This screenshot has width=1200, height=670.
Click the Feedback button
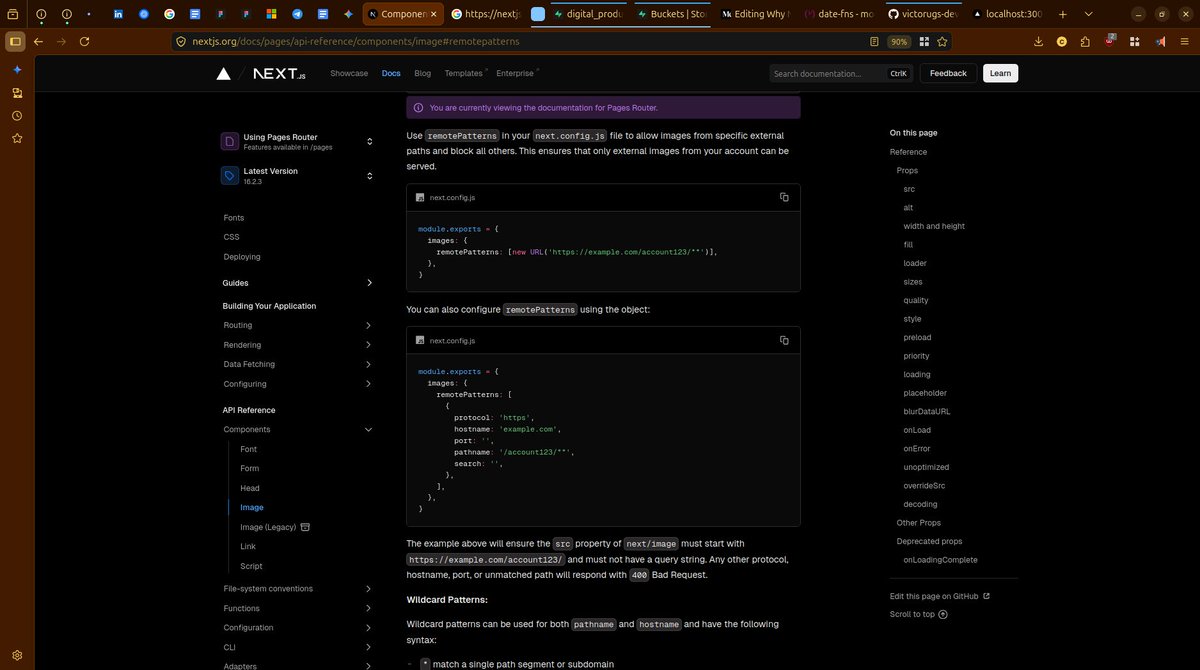[948, 73]
